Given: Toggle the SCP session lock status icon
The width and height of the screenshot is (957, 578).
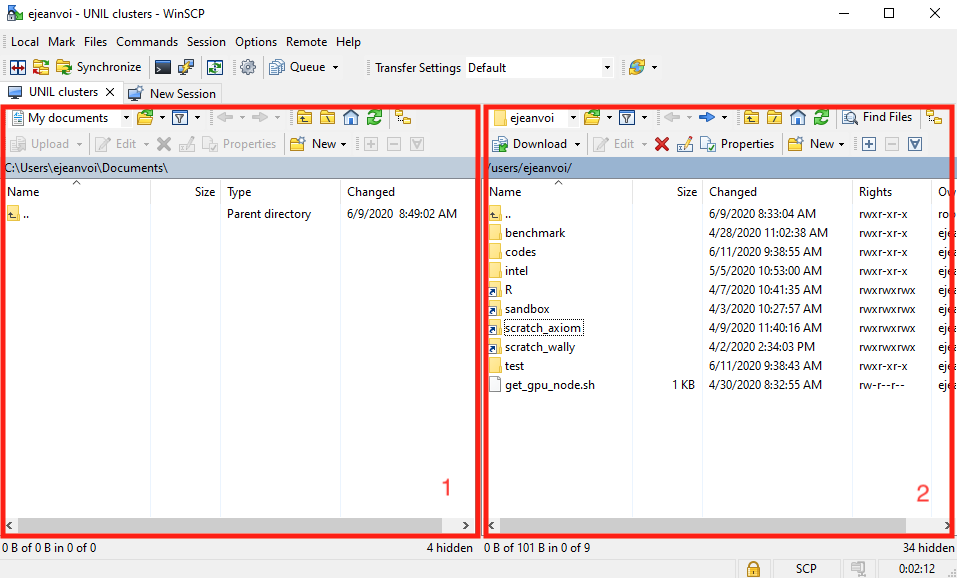Looking at the screenshot, I should [x=753, y=569].
